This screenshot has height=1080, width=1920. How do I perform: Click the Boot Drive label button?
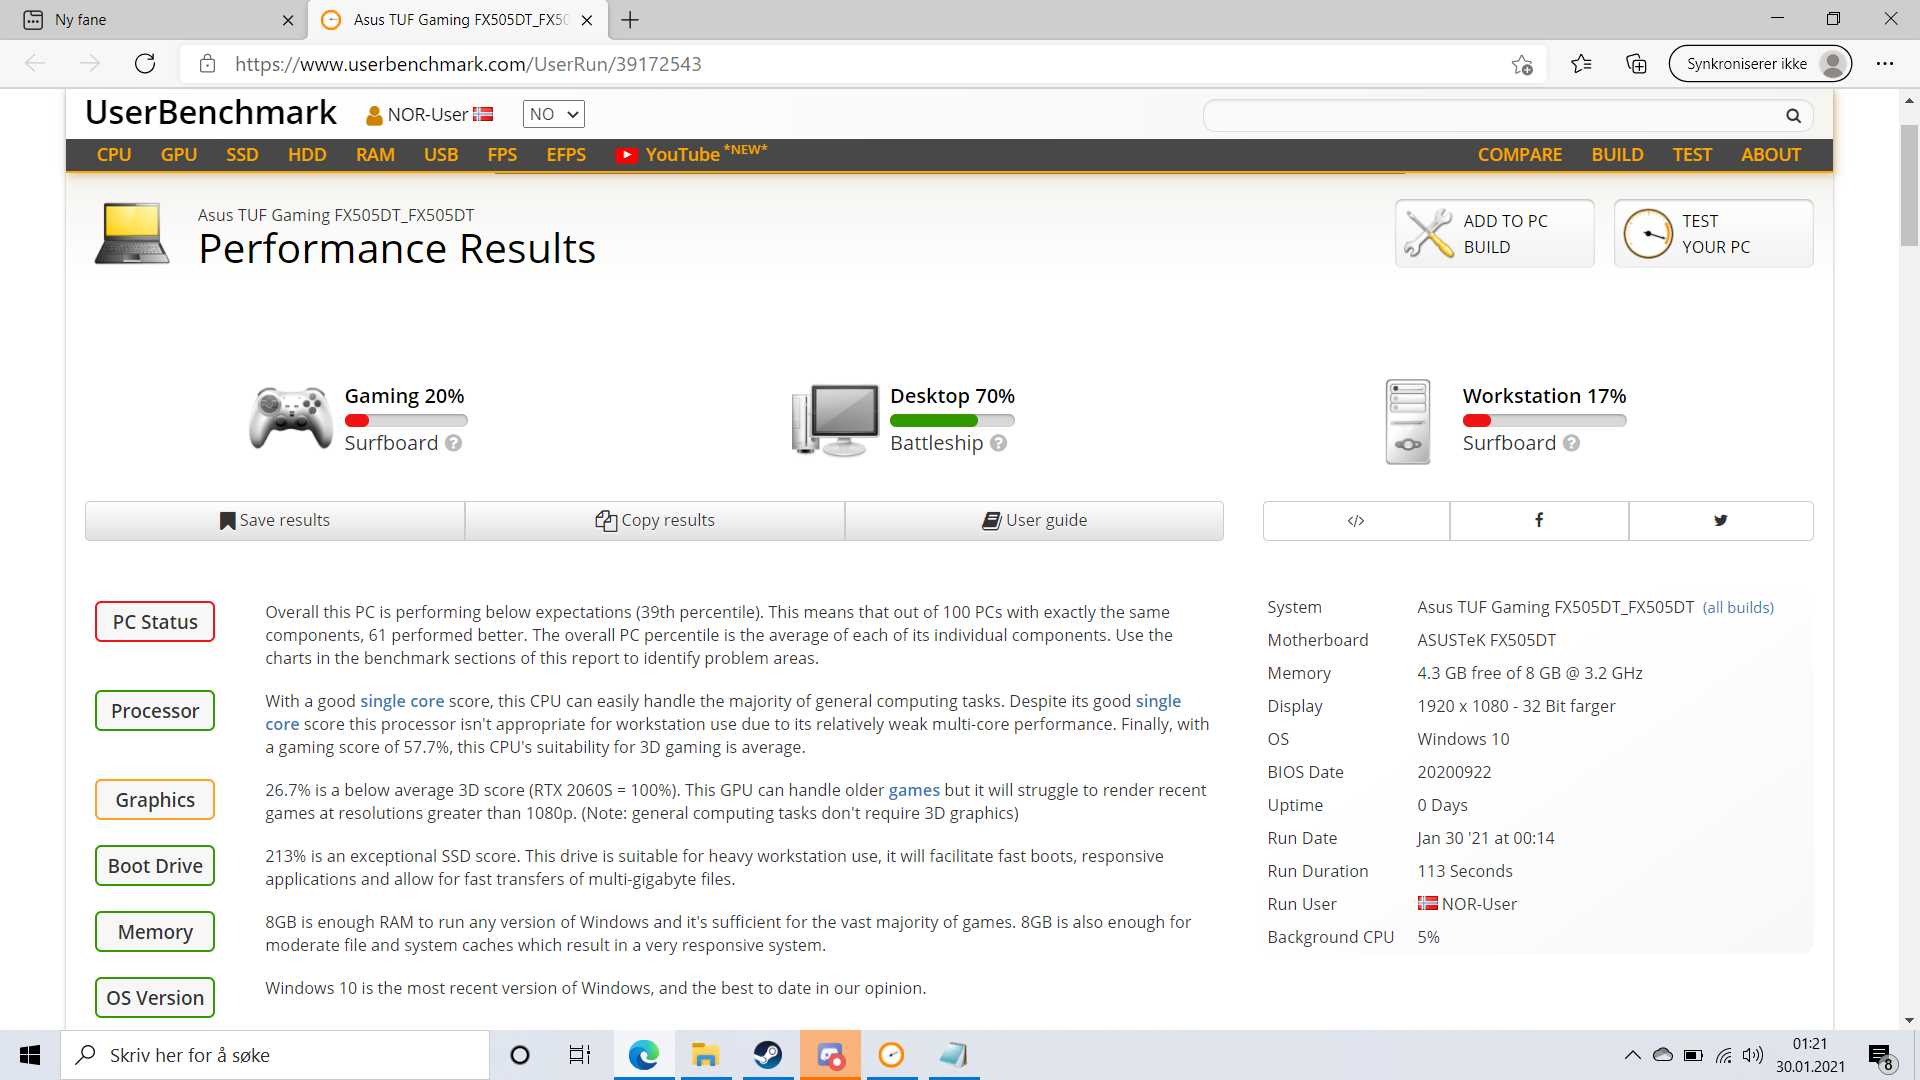[x=155, y=866]
